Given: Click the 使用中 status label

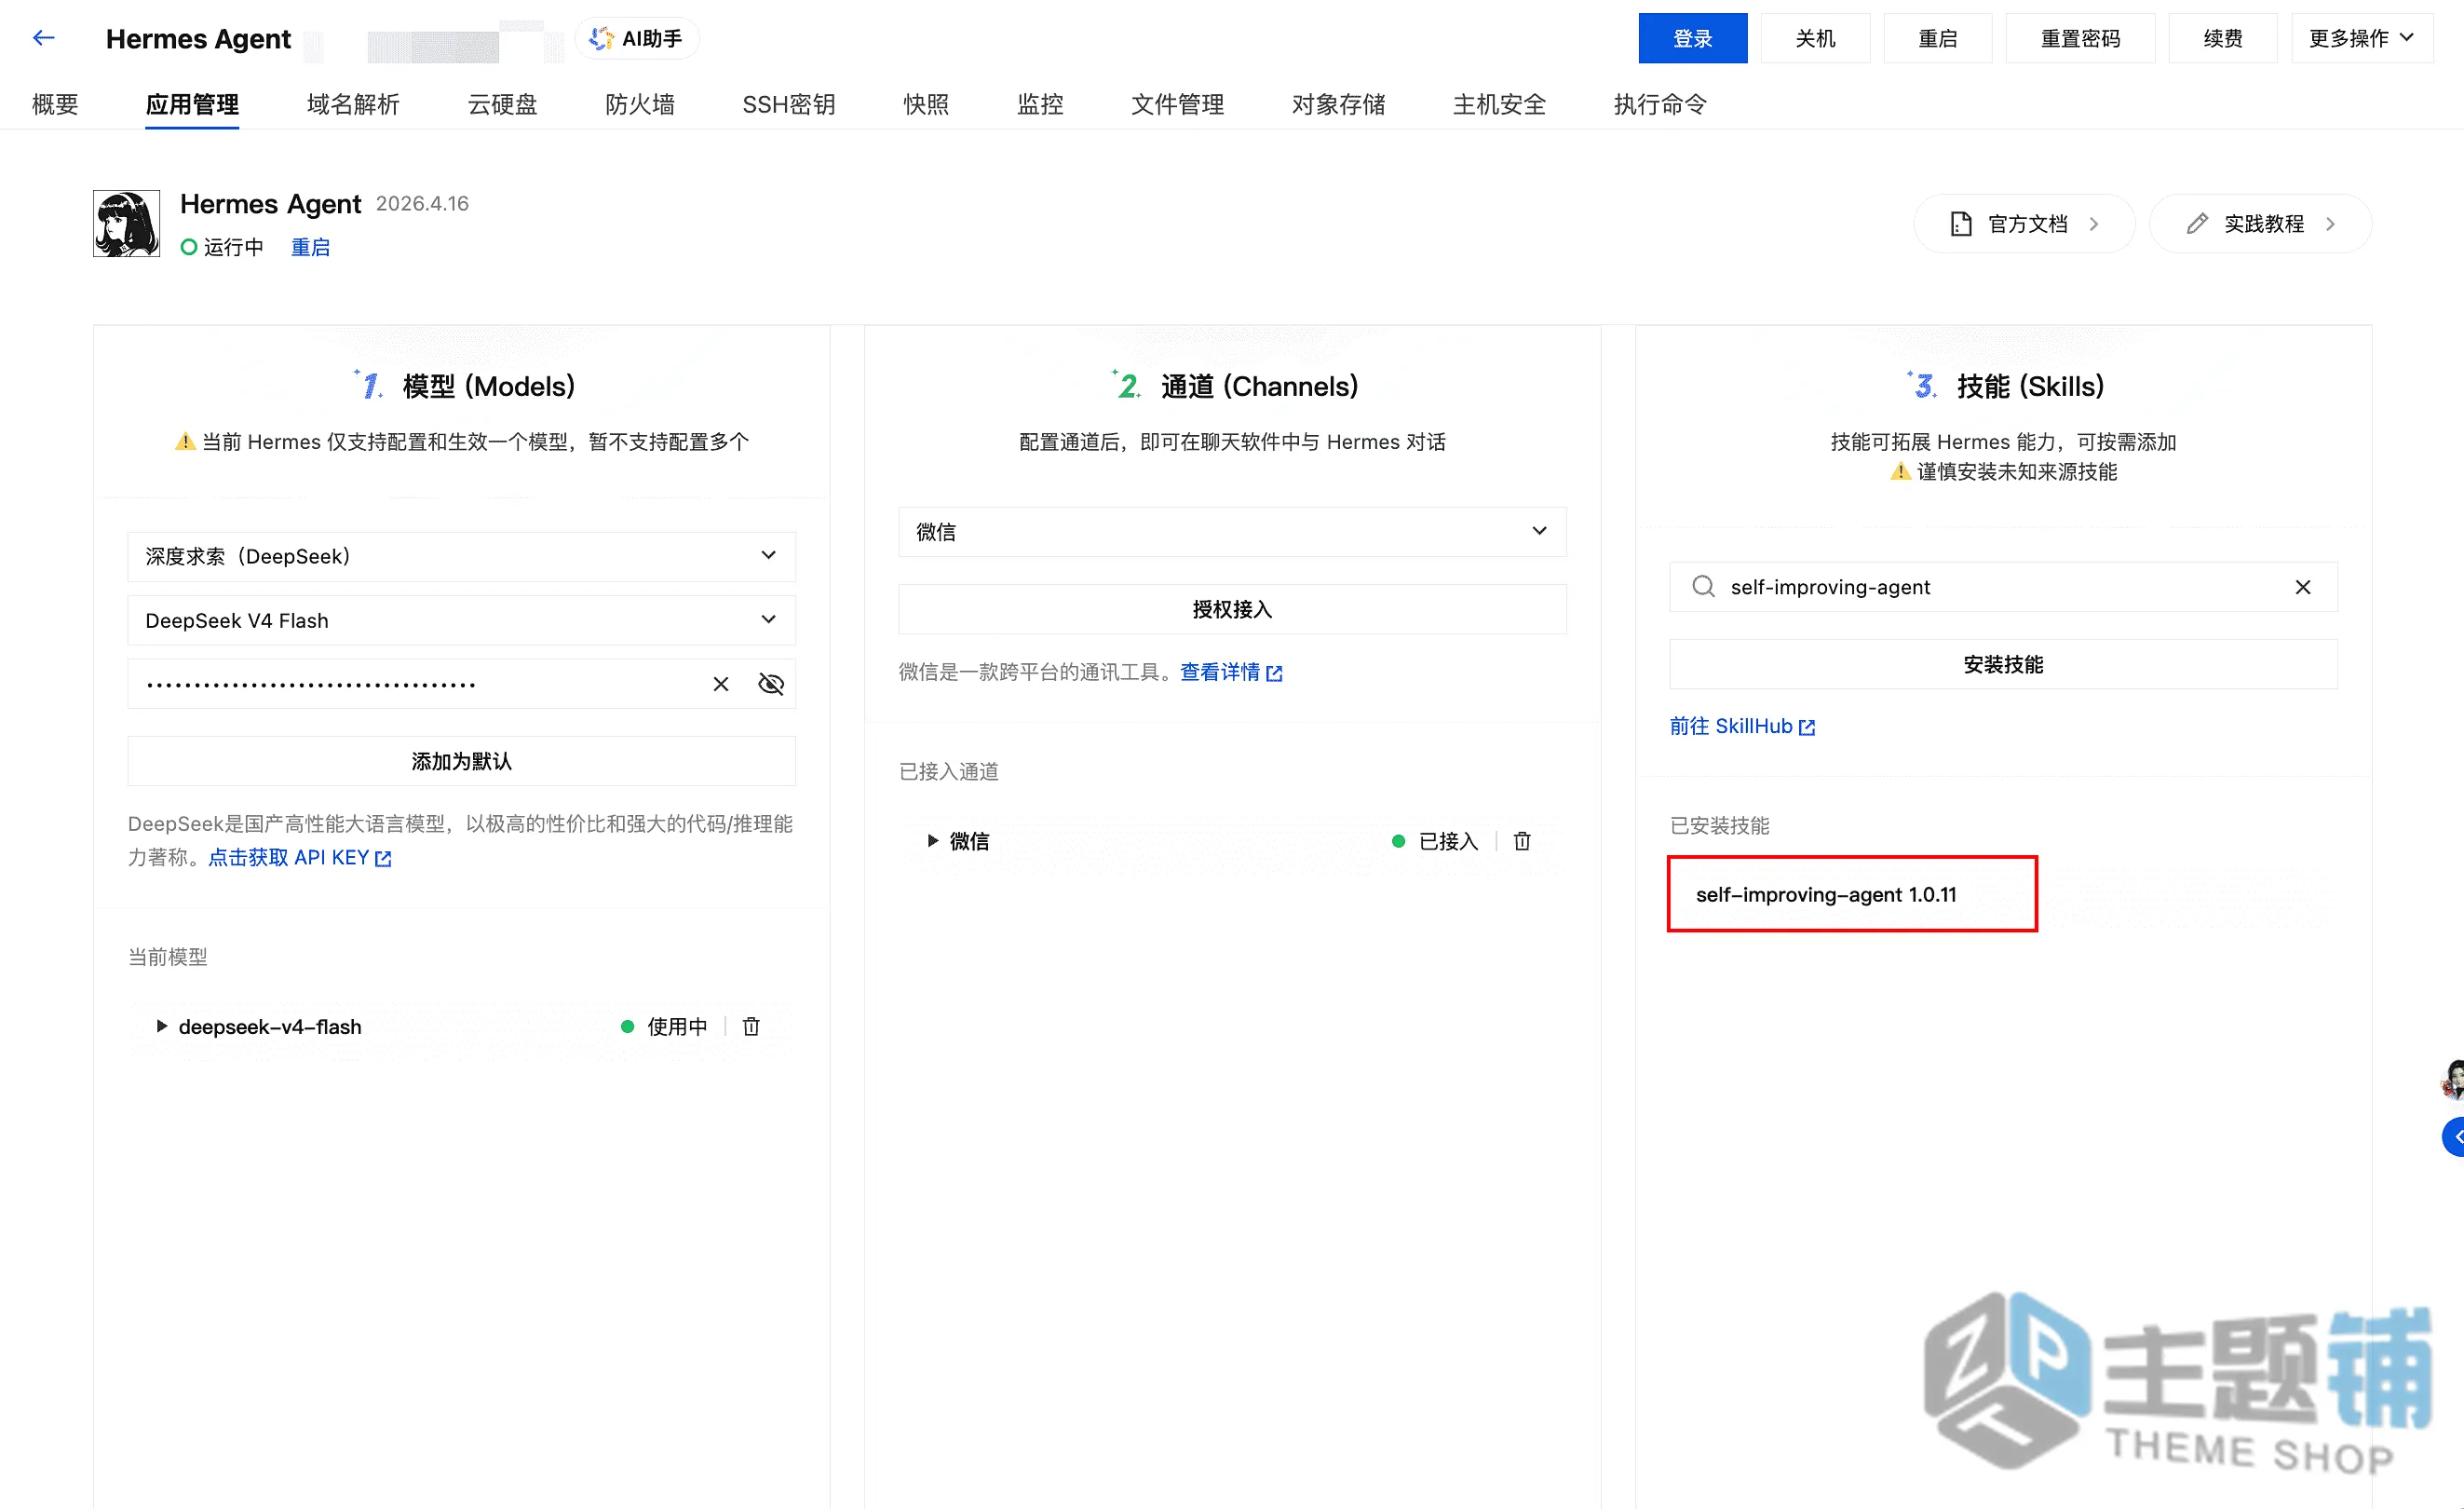Looking at the screenshot, I should (676, 1026).
